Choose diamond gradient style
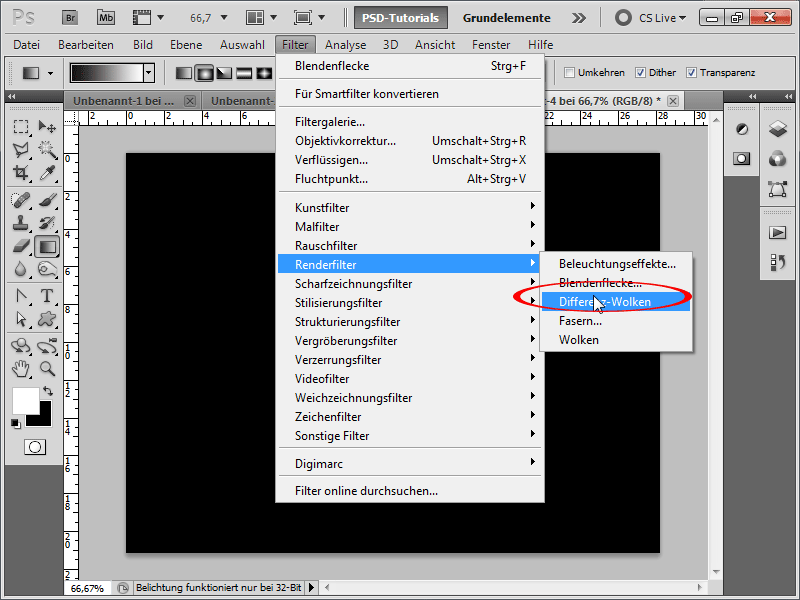This screenshot has height=600, width=800. 264,73
